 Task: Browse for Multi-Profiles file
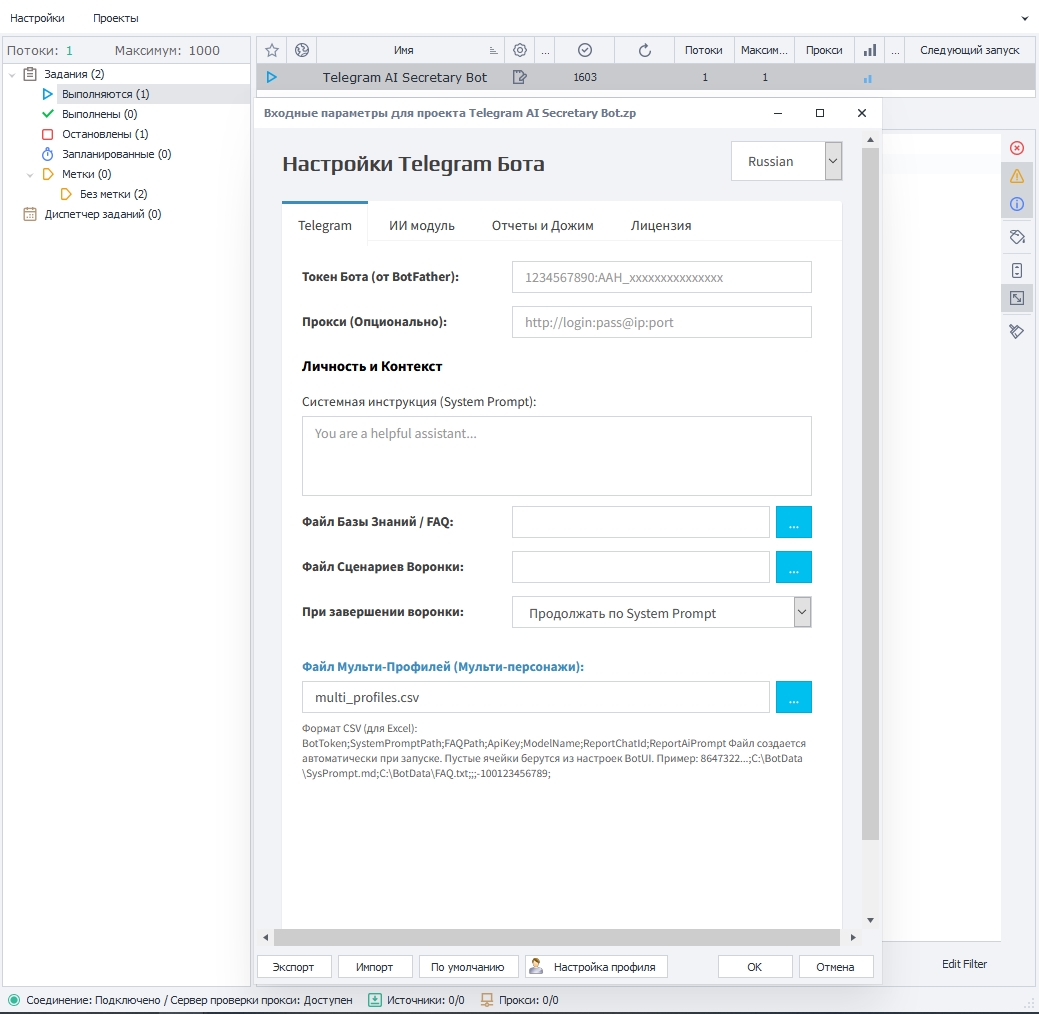(x=793, y=697)
